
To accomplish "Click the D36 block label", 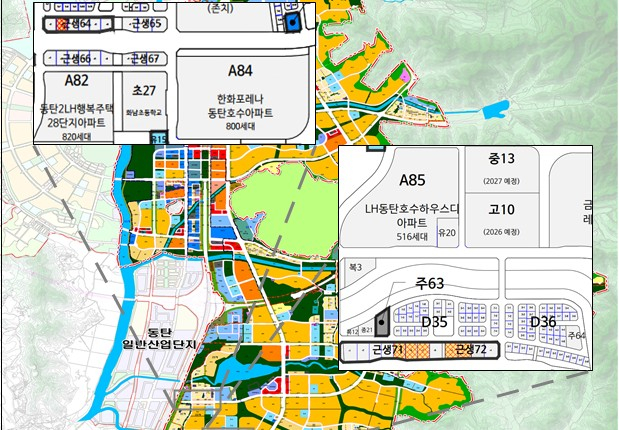I will pos(543,322).
